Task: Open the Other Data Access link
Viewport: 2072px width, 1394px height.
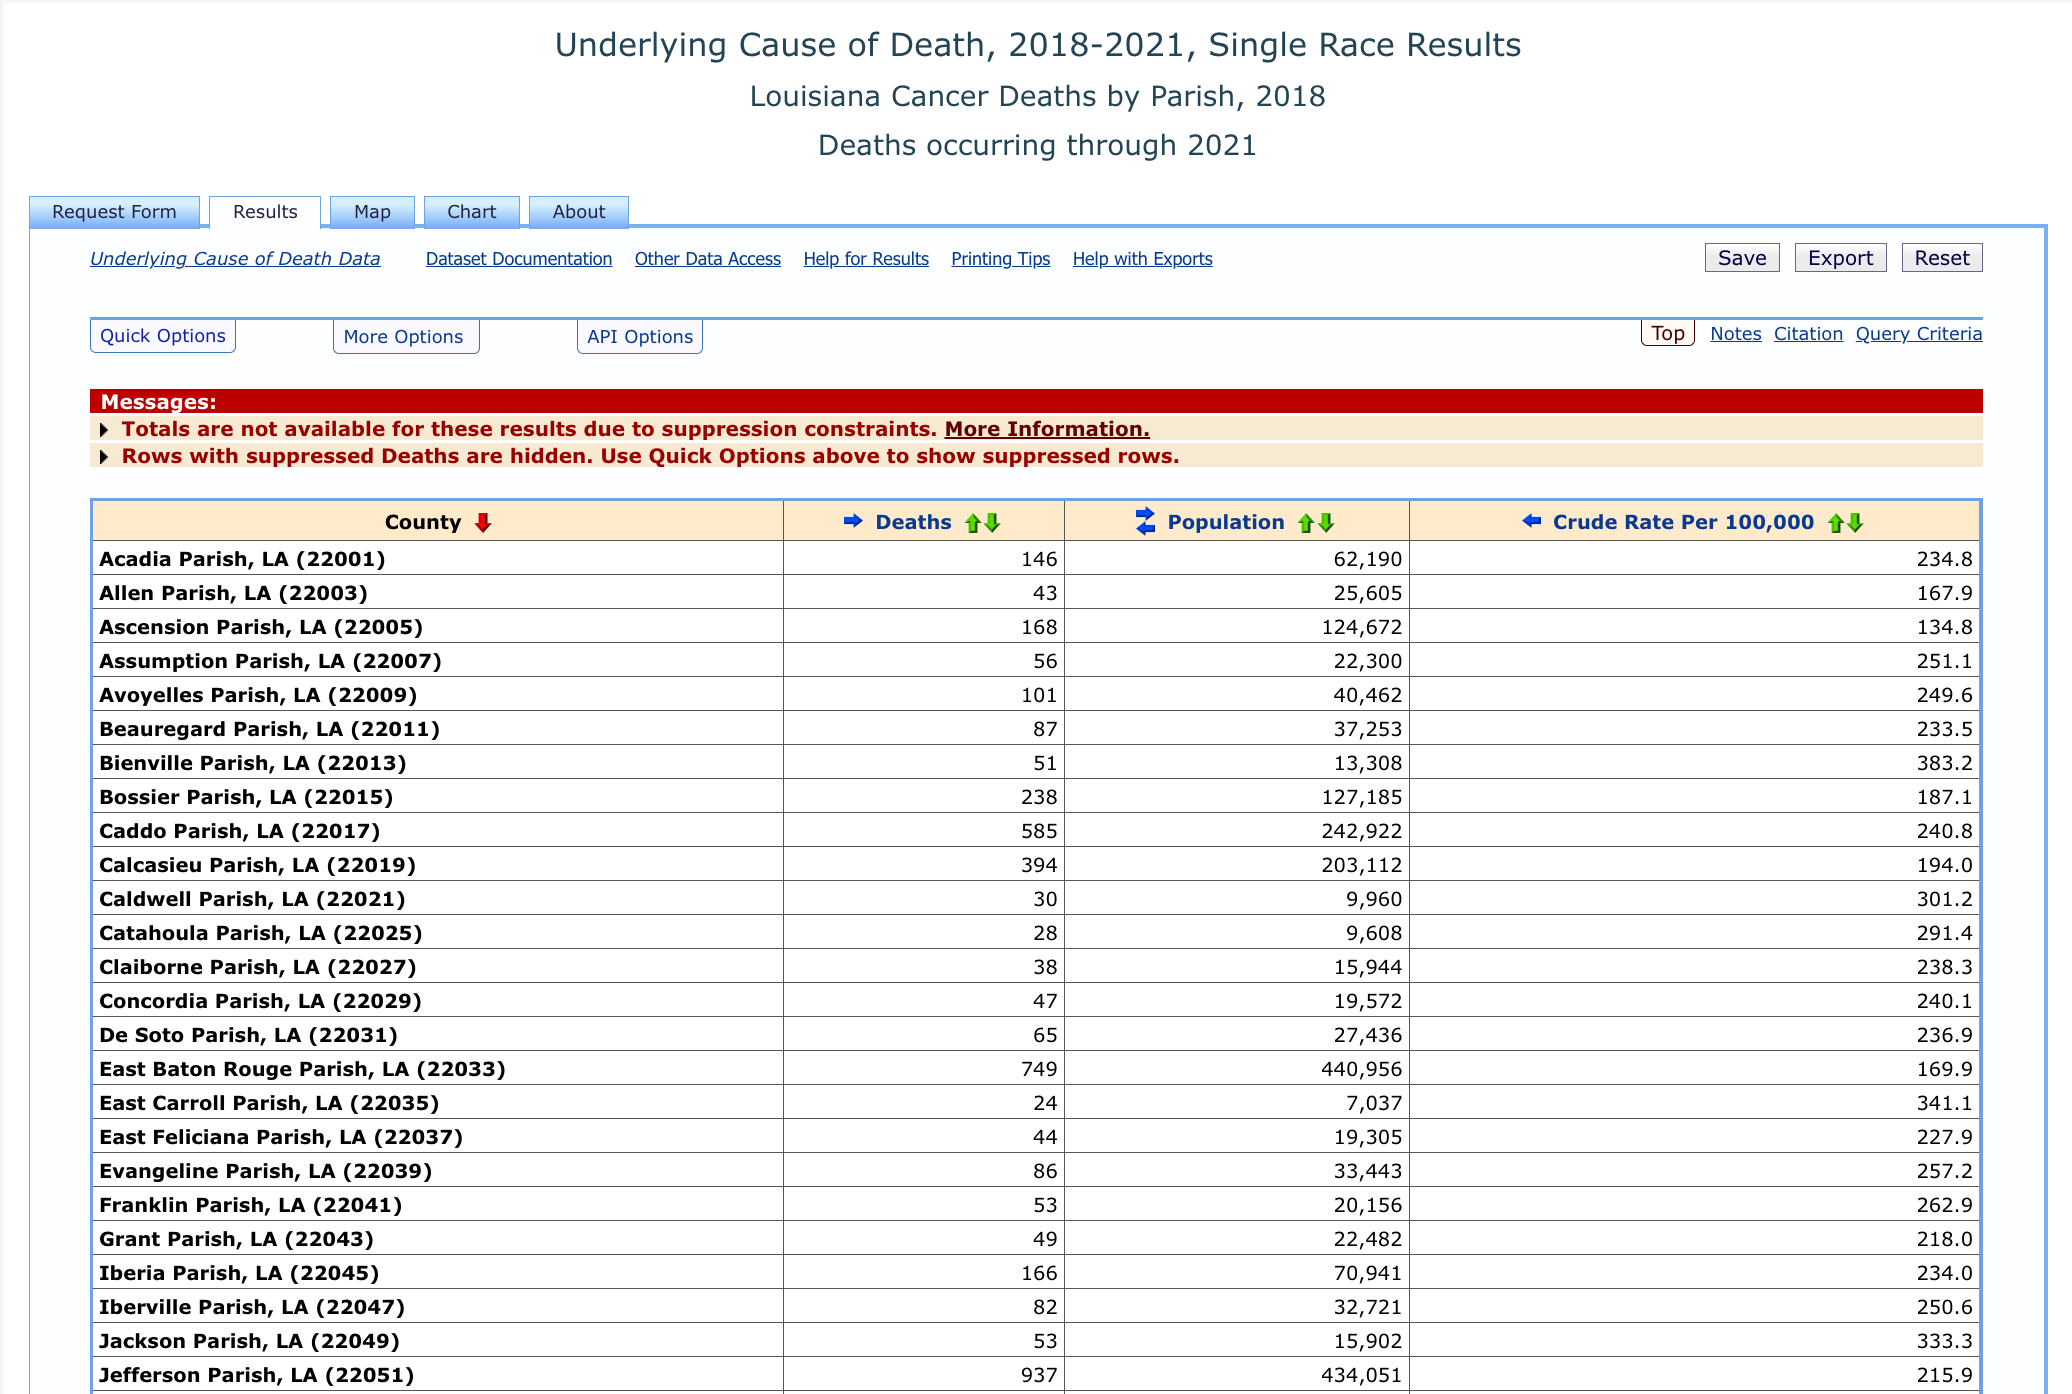Action: (708, 259)
